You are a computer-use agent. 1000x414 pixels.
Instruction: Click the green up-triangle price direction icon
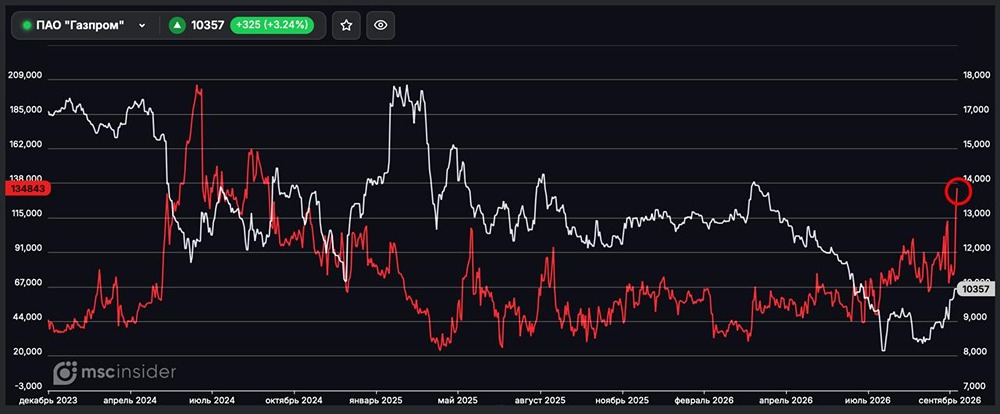(177, 26)
